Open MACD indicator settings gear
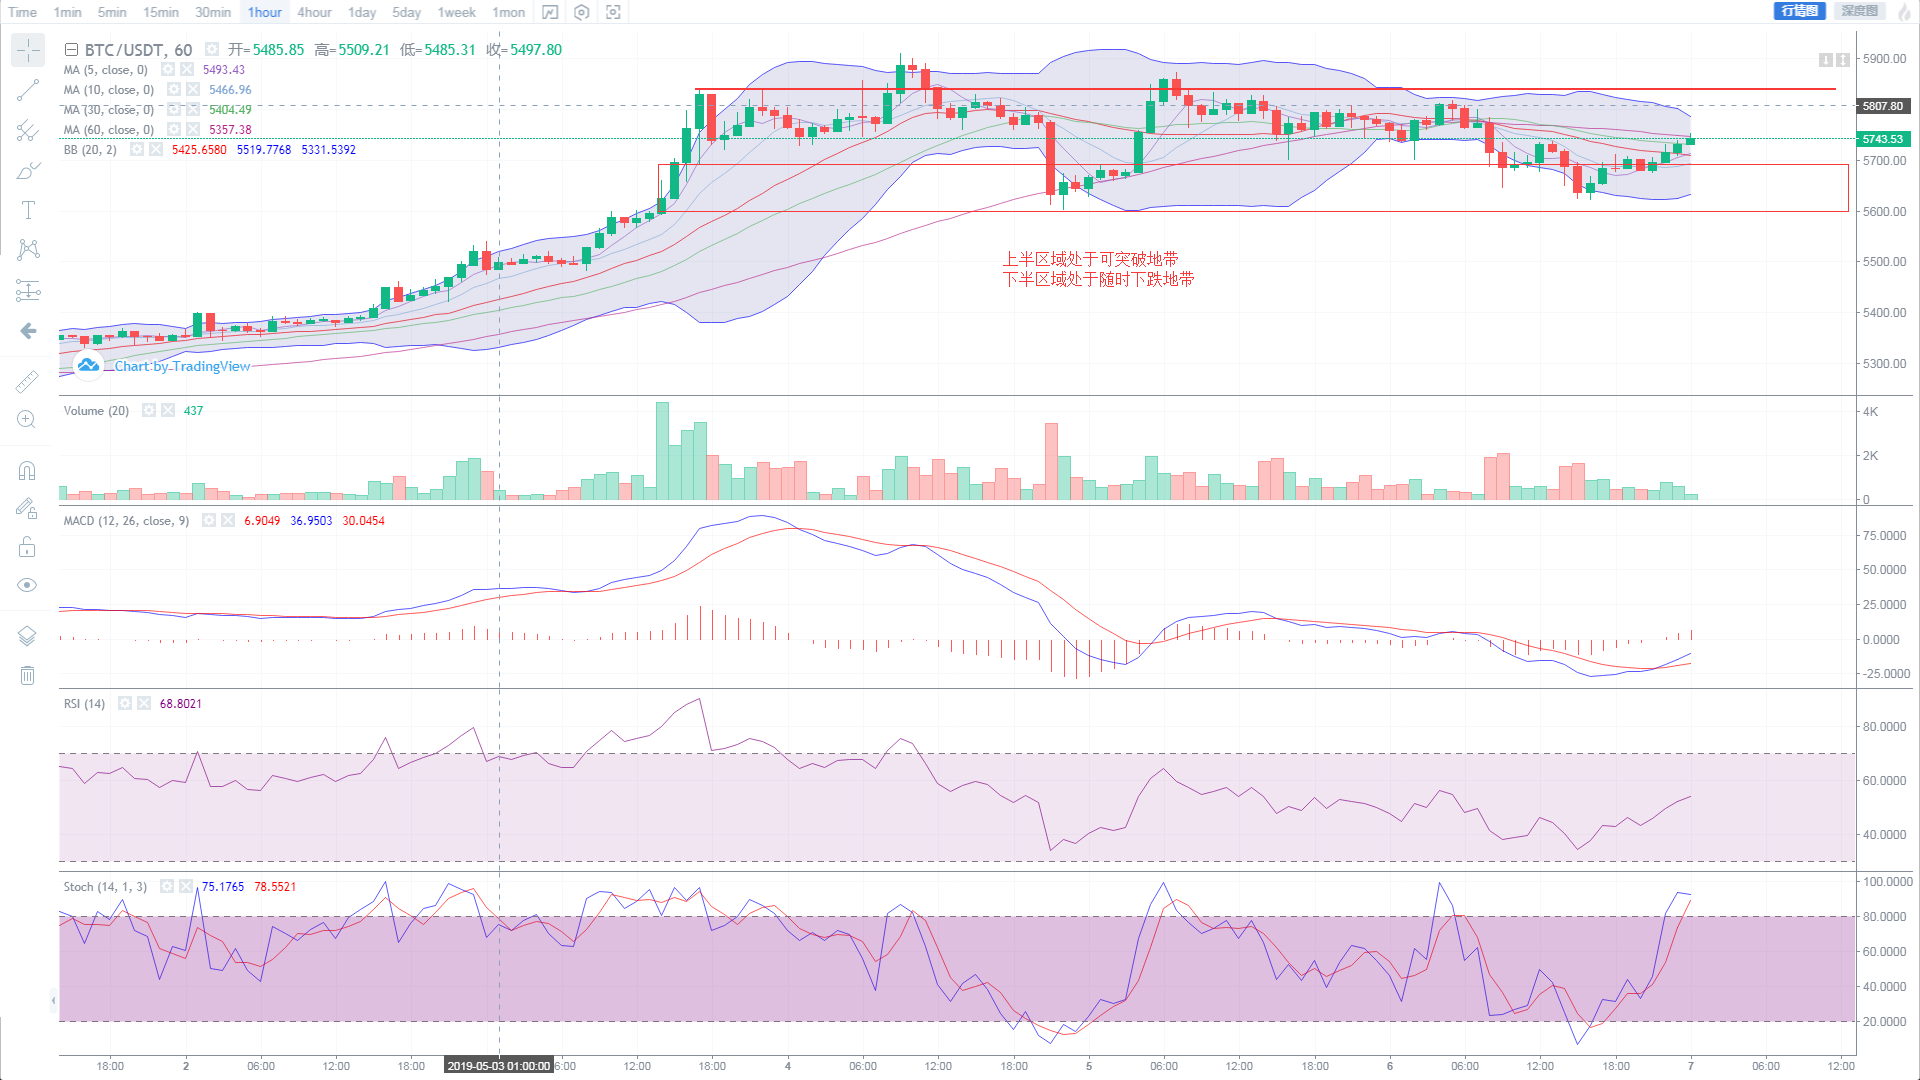The height and width of the screenshot is (1080, 1920). (209, 521)
